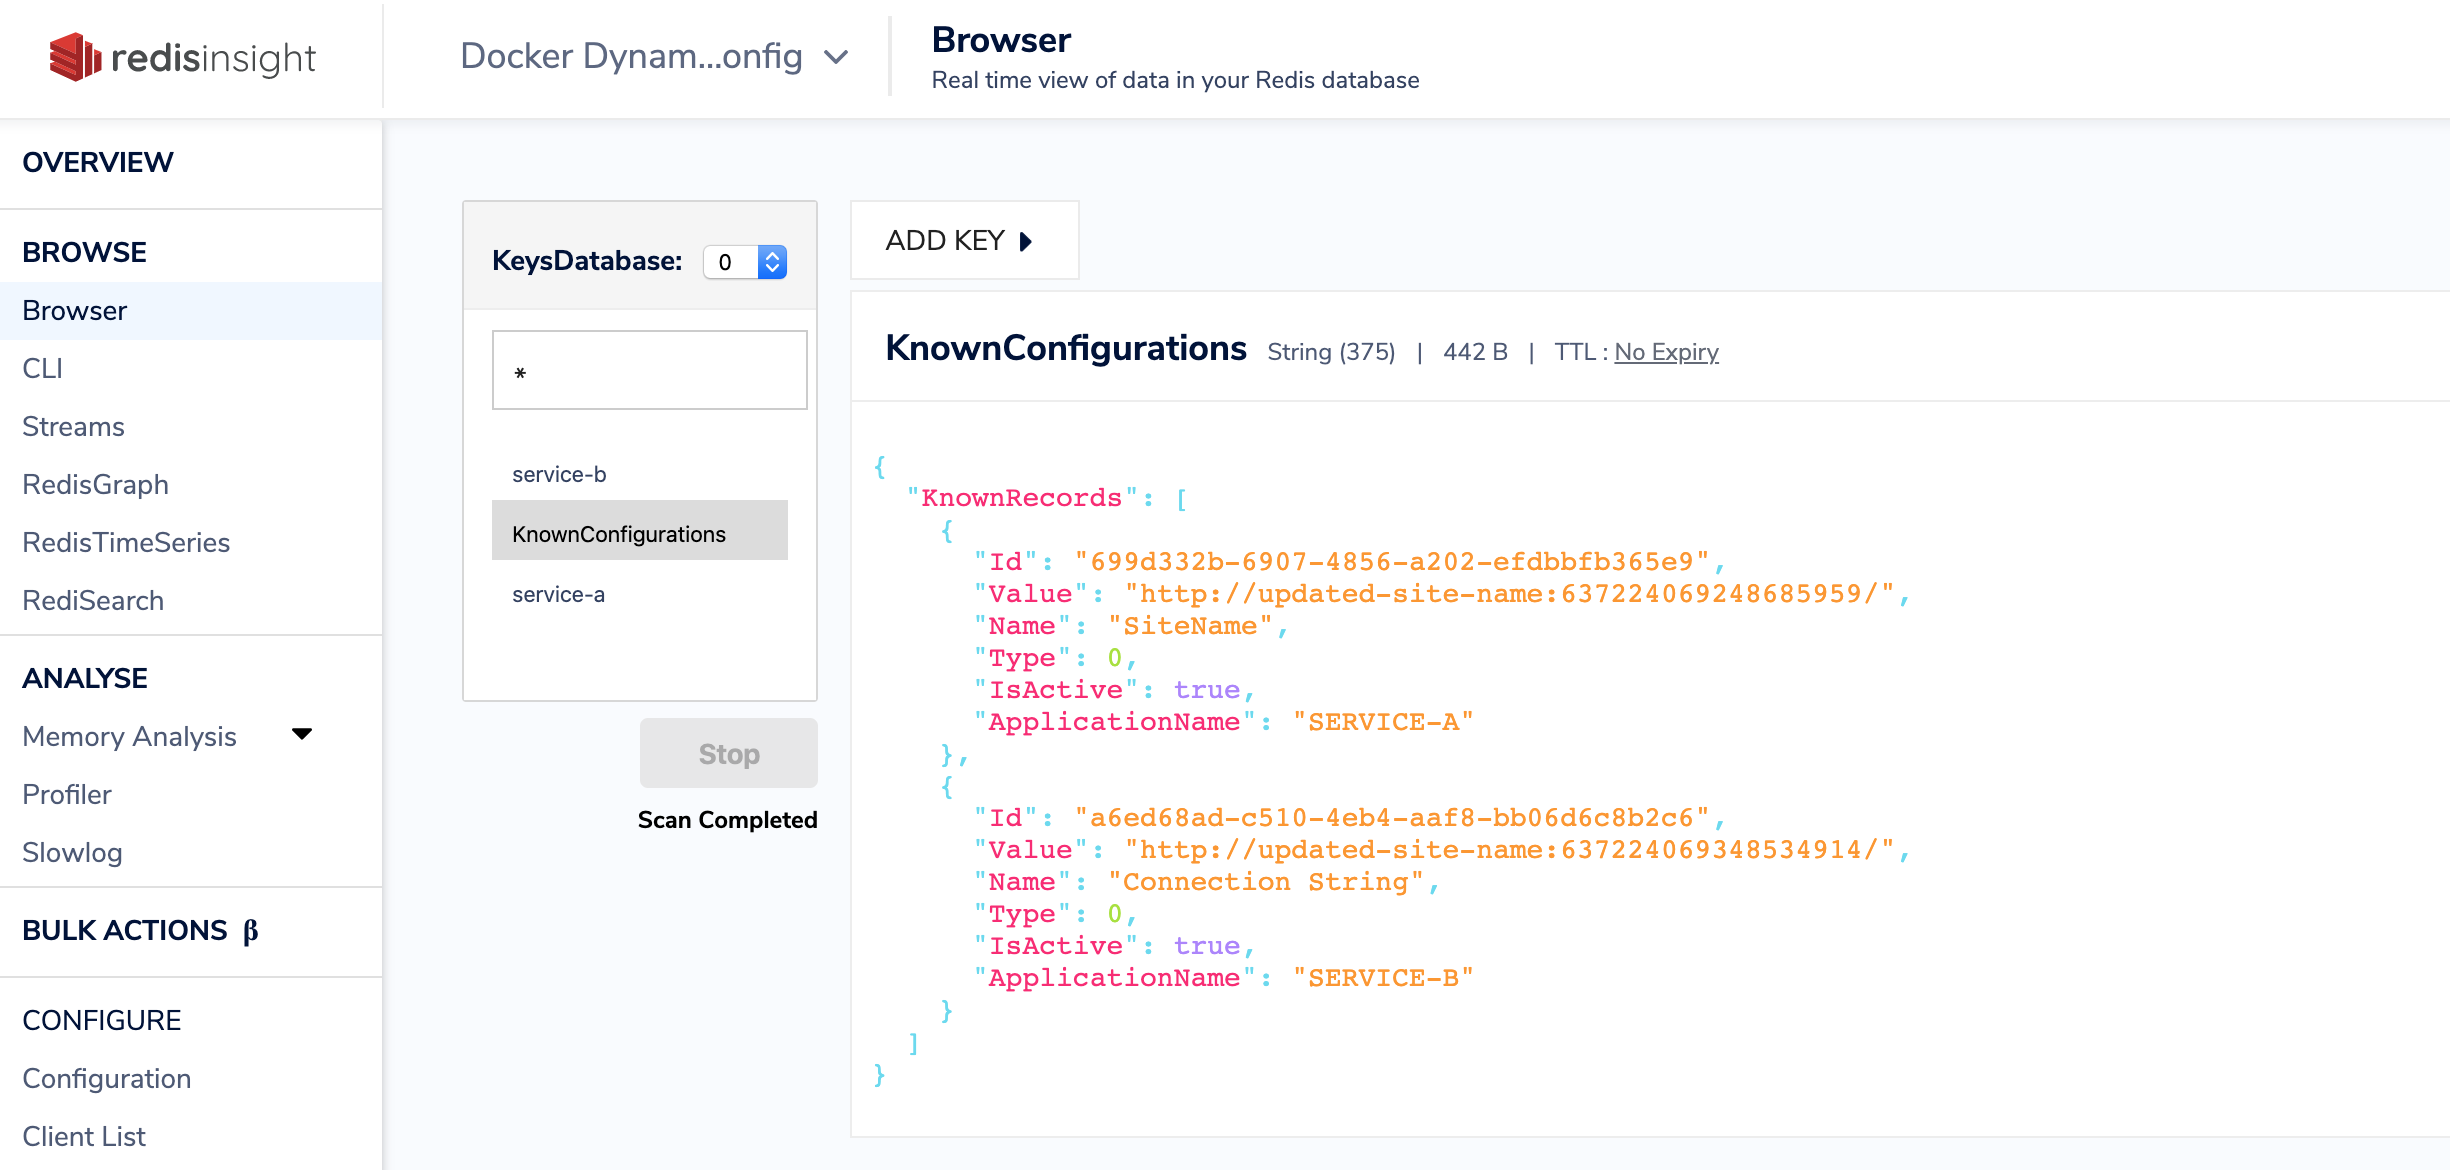The height and width of the screenshot is (1170, 2450).
Task: Click the ADD KEY arrow icon
Action: 1025,241
